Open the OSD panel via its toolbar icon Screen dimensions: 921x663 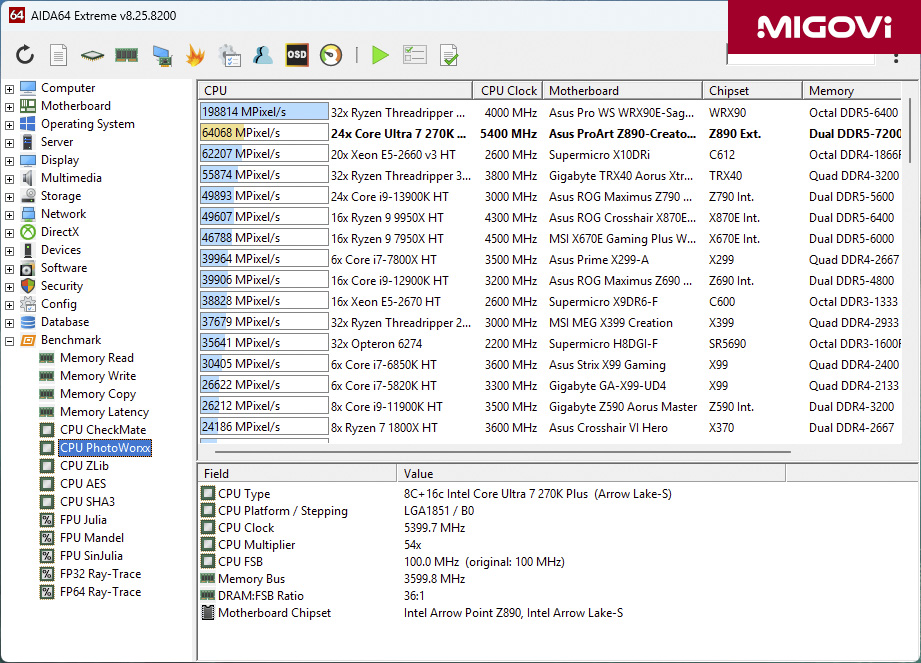click(296, 57)
